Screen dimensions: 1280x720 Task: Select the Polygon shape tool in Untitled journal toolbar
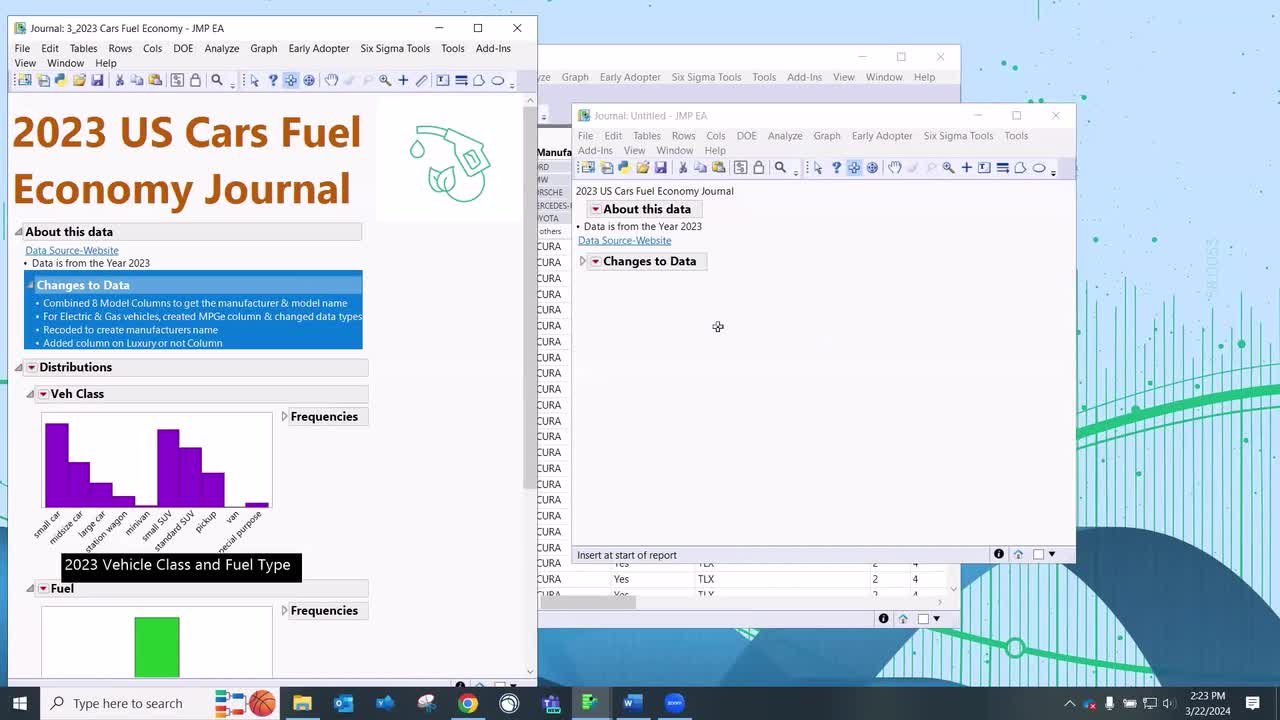(1020, 168)
